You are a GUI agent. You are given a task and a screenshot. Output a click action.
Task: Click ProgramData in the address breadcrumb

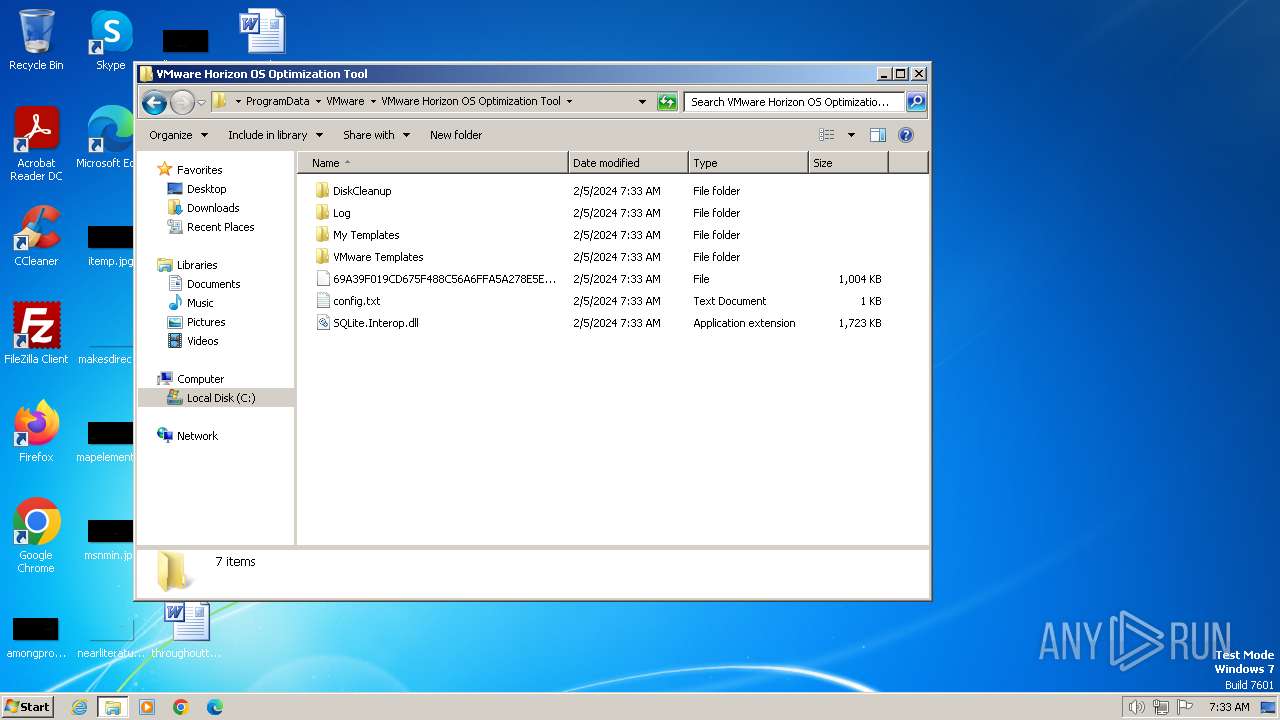277,101
